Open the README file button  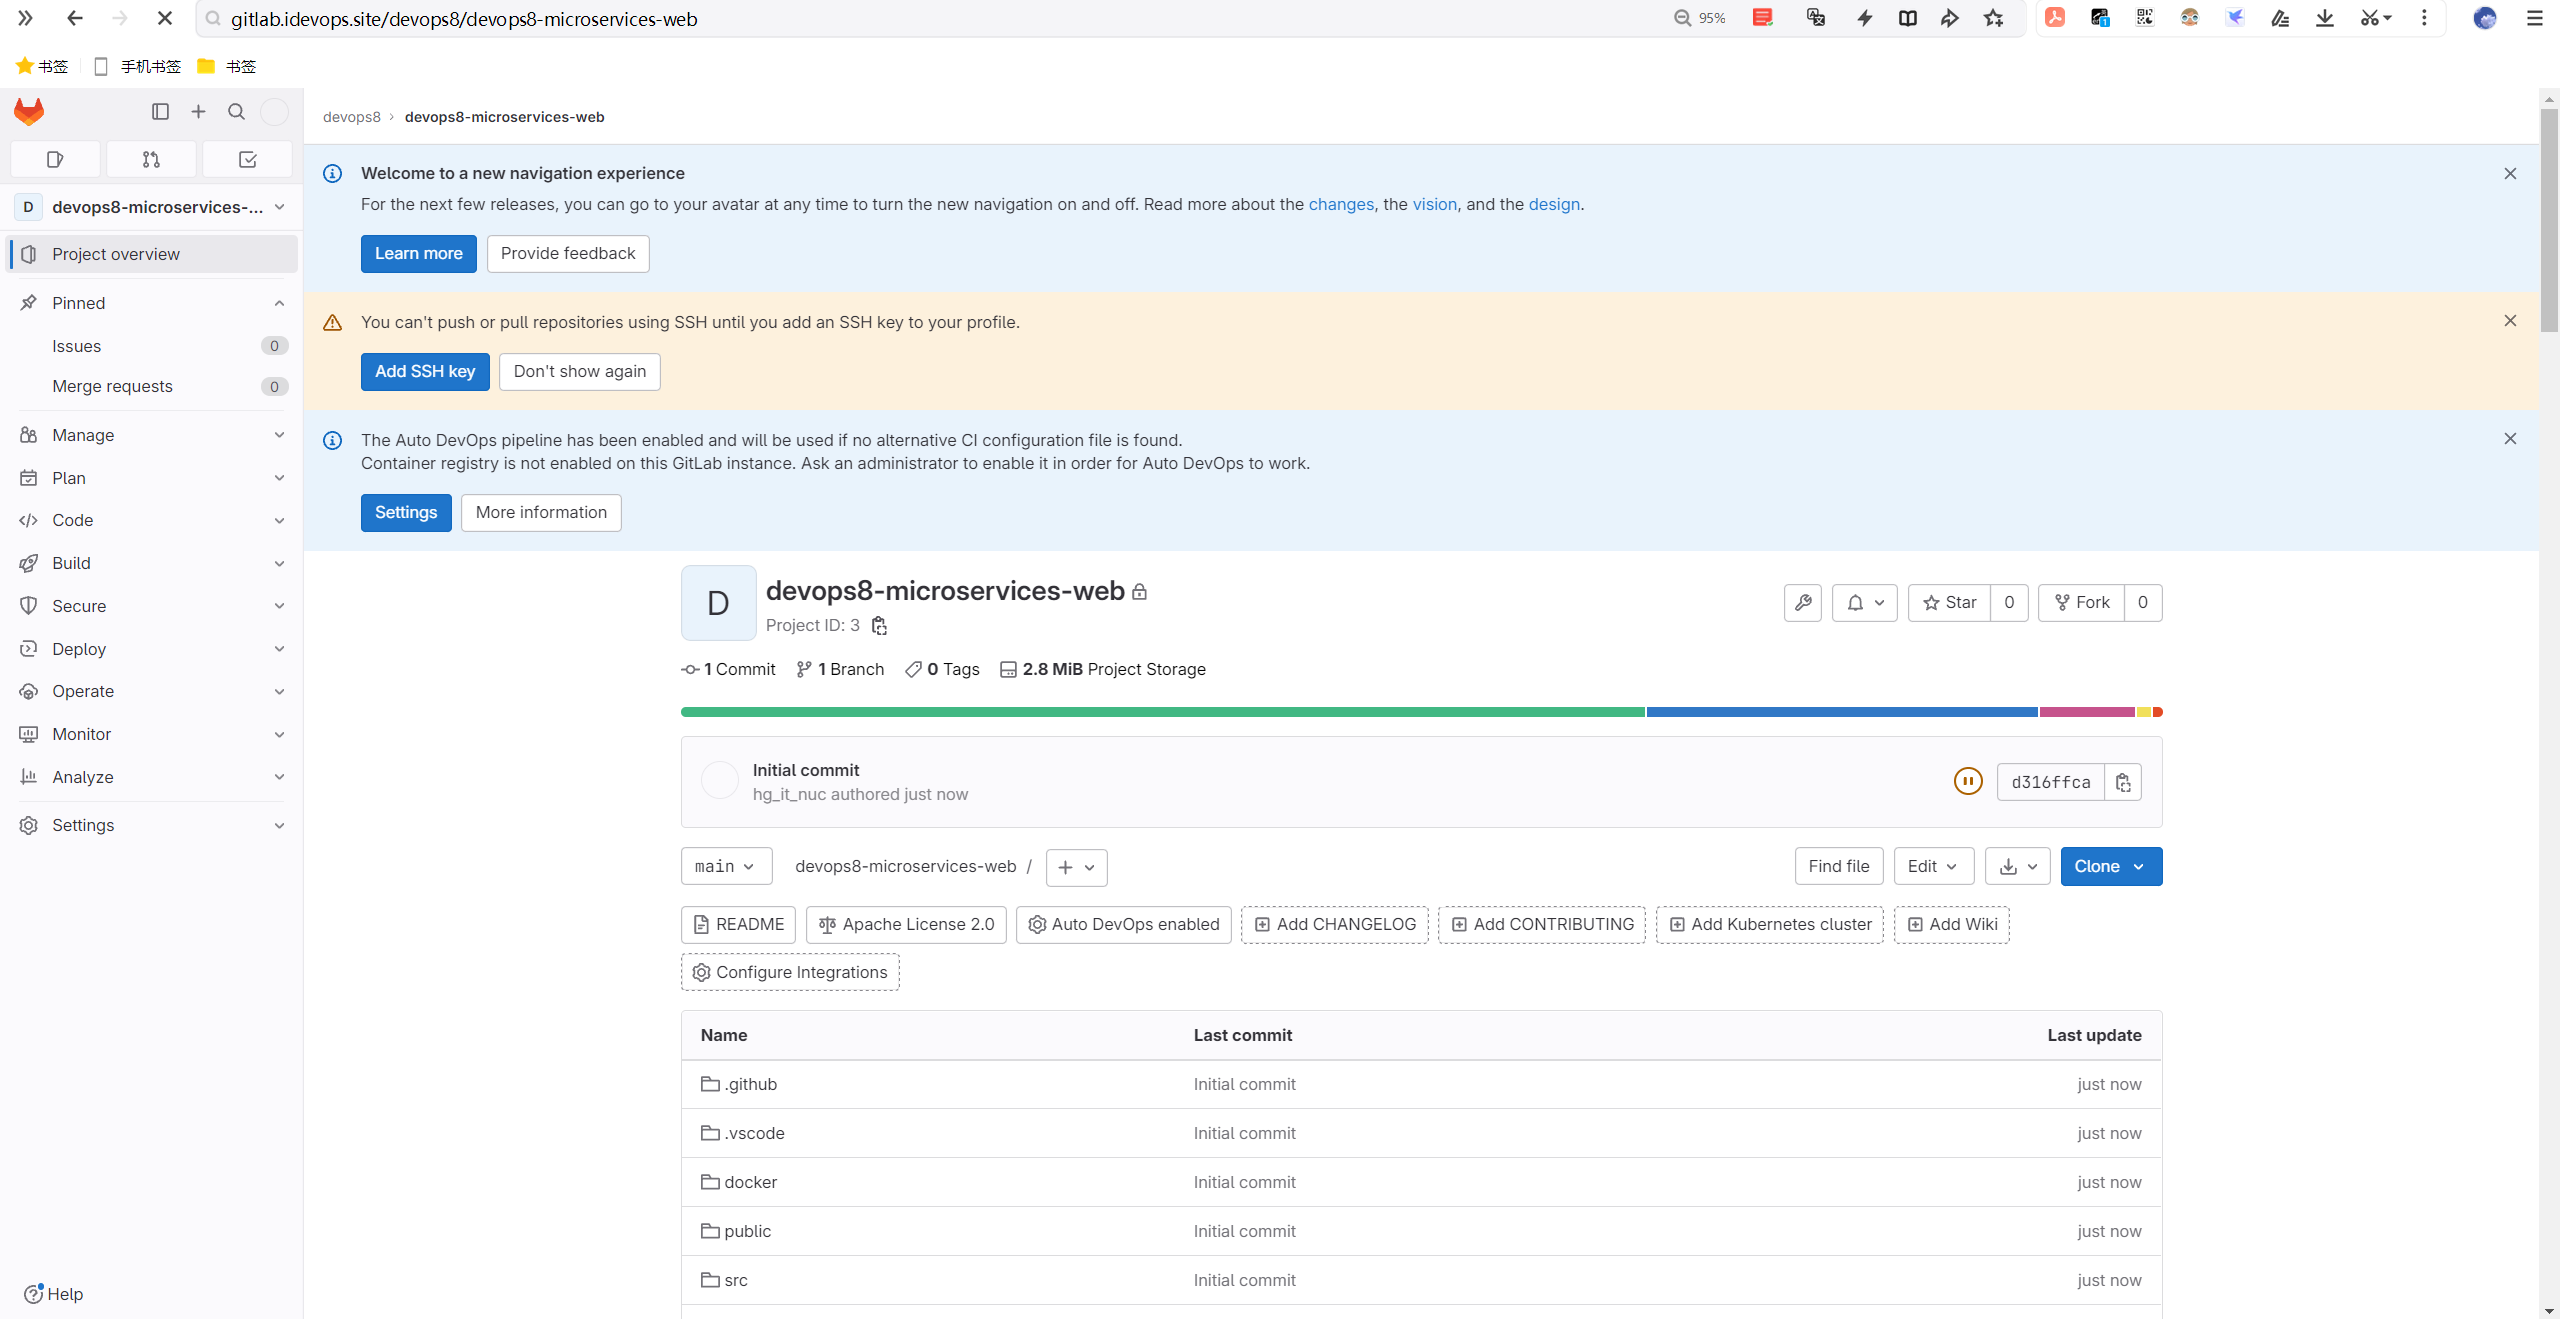click(738, 925)
